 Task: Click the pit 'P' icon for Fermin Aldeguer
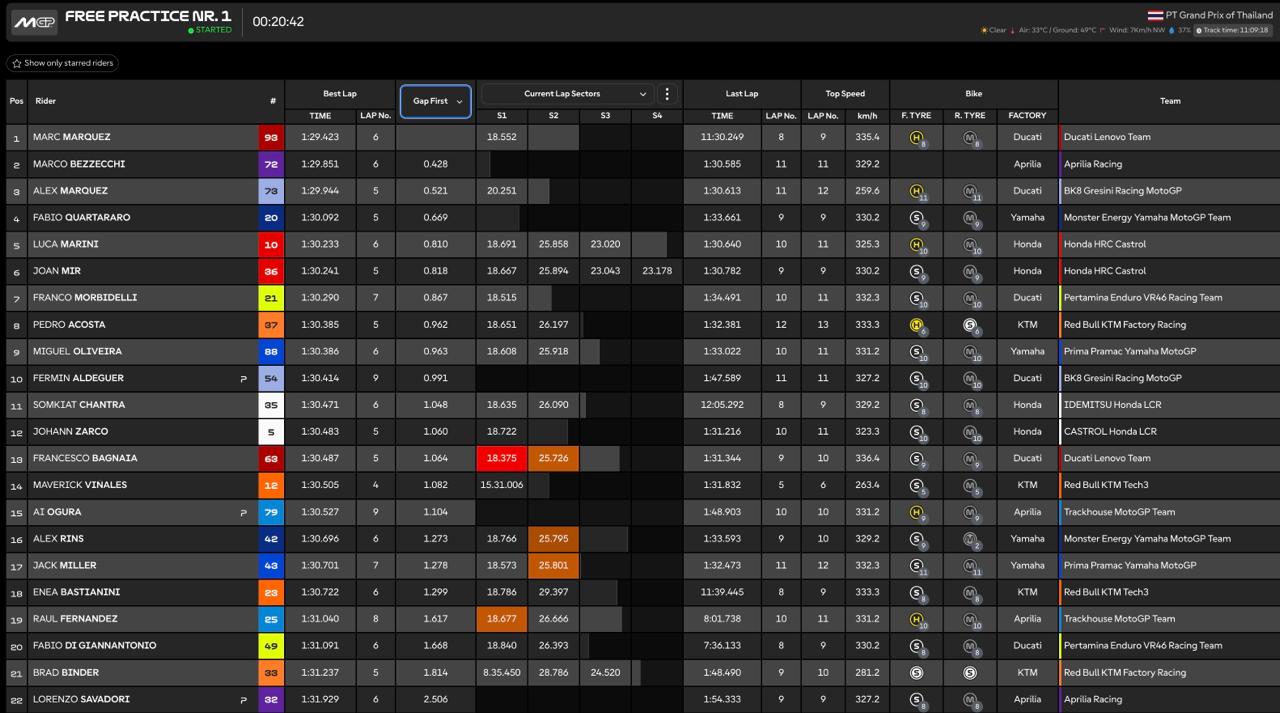pyautogui.click(x=243, y=379)
